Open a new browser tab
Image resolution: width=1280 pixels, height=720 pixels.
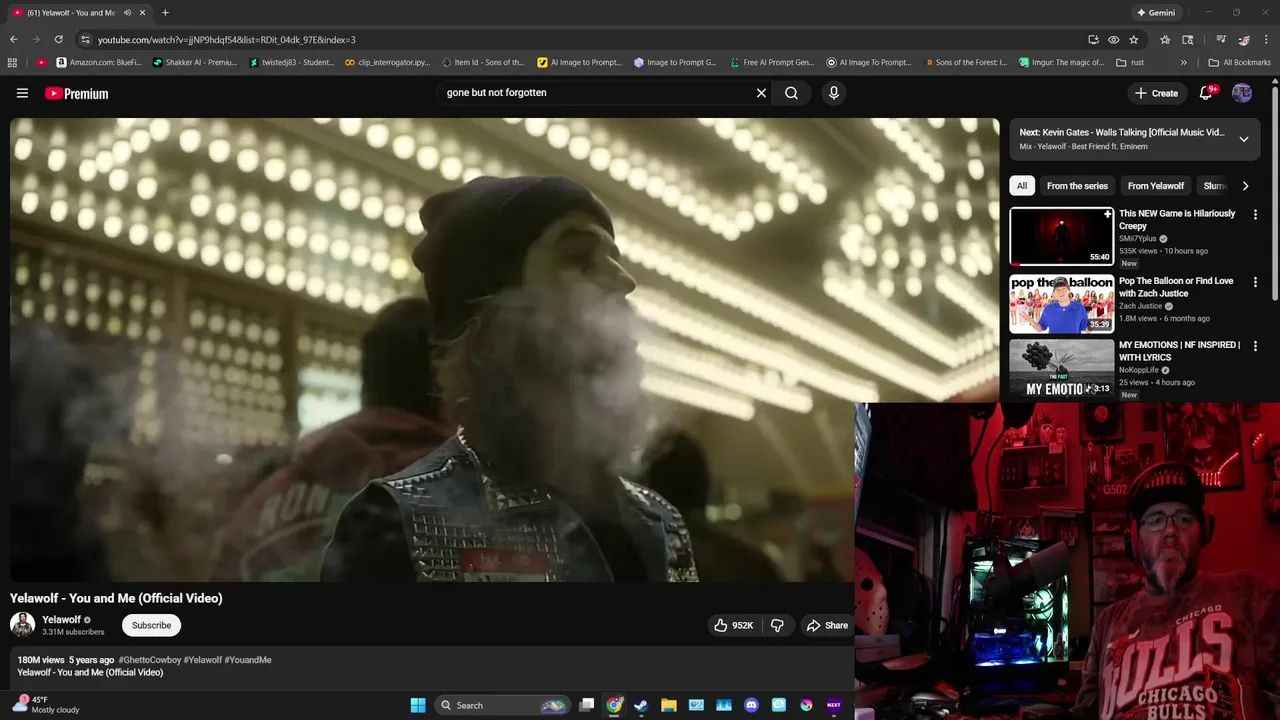(165, 12)
